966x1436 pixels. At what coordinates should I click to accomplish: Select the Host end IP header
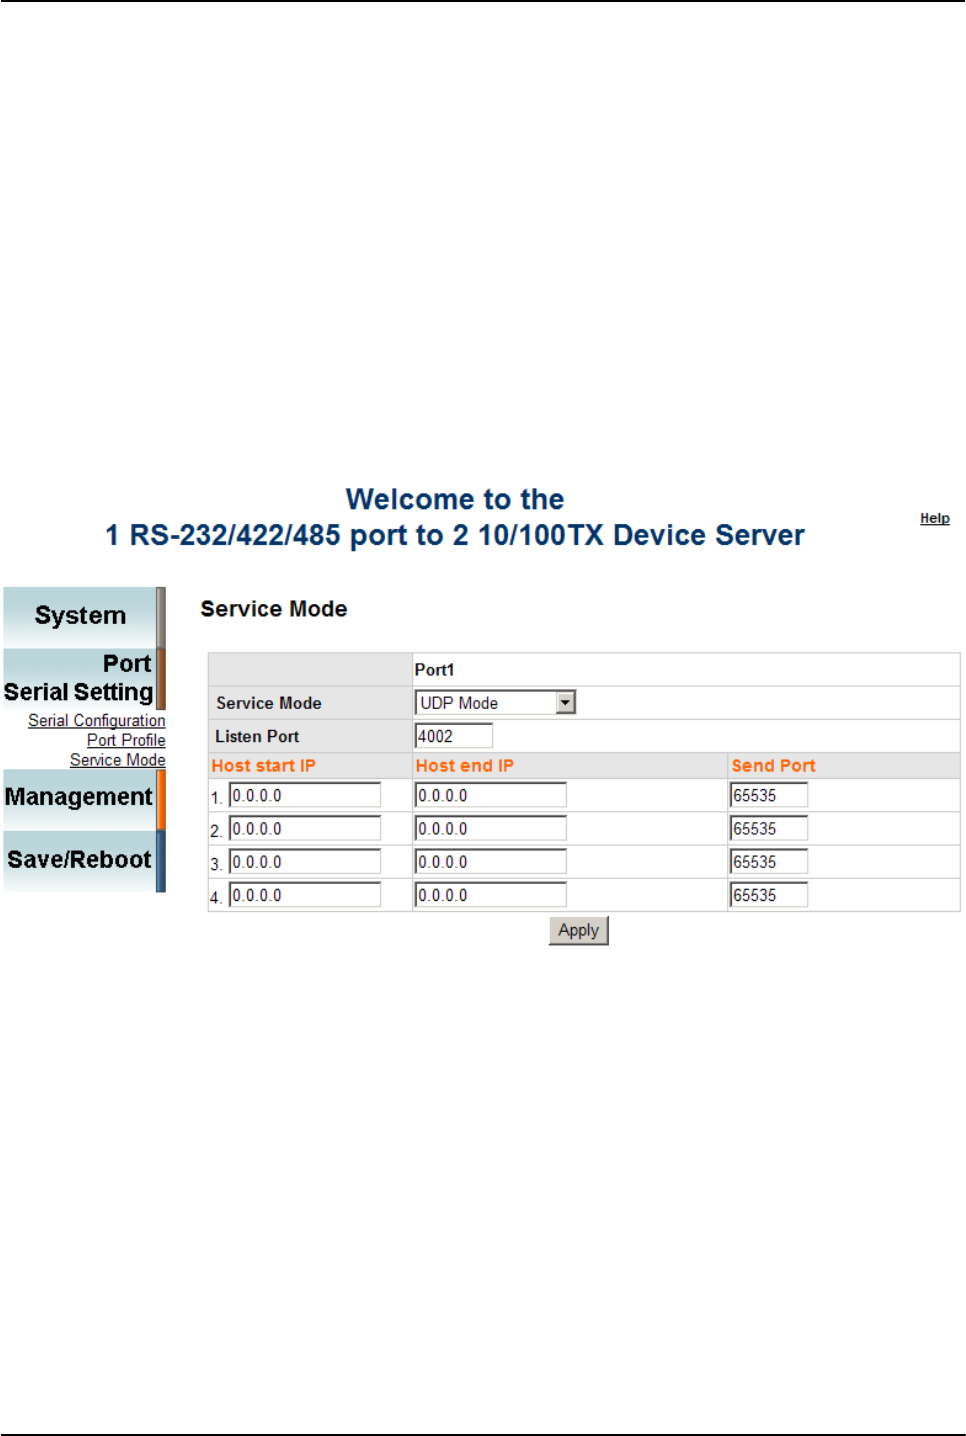coord(465,766)
